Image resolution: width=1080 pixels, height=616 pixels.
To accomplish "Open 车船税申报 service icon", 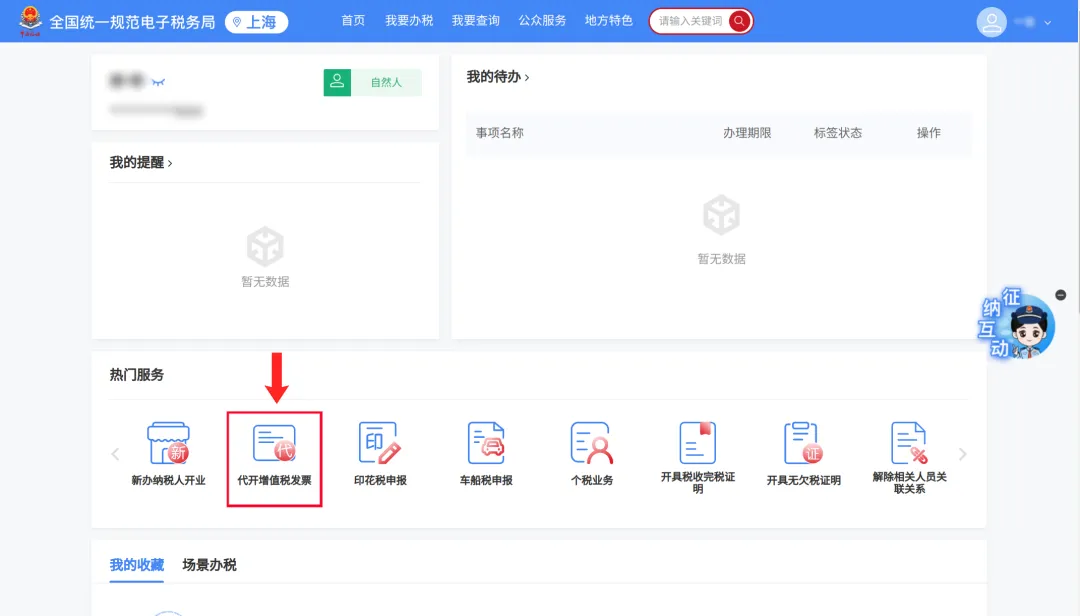I will coord(486,443).
